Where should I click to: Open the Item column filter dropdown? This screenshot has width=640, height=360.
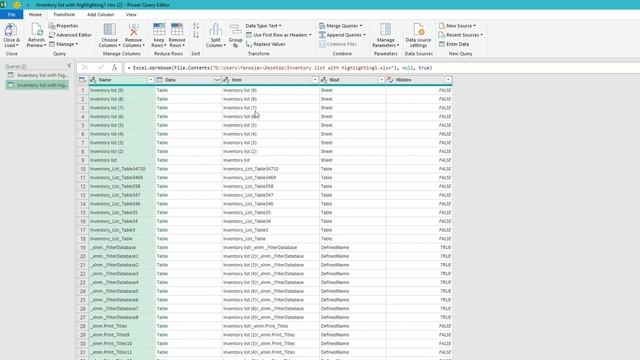[x=315, y=80]
